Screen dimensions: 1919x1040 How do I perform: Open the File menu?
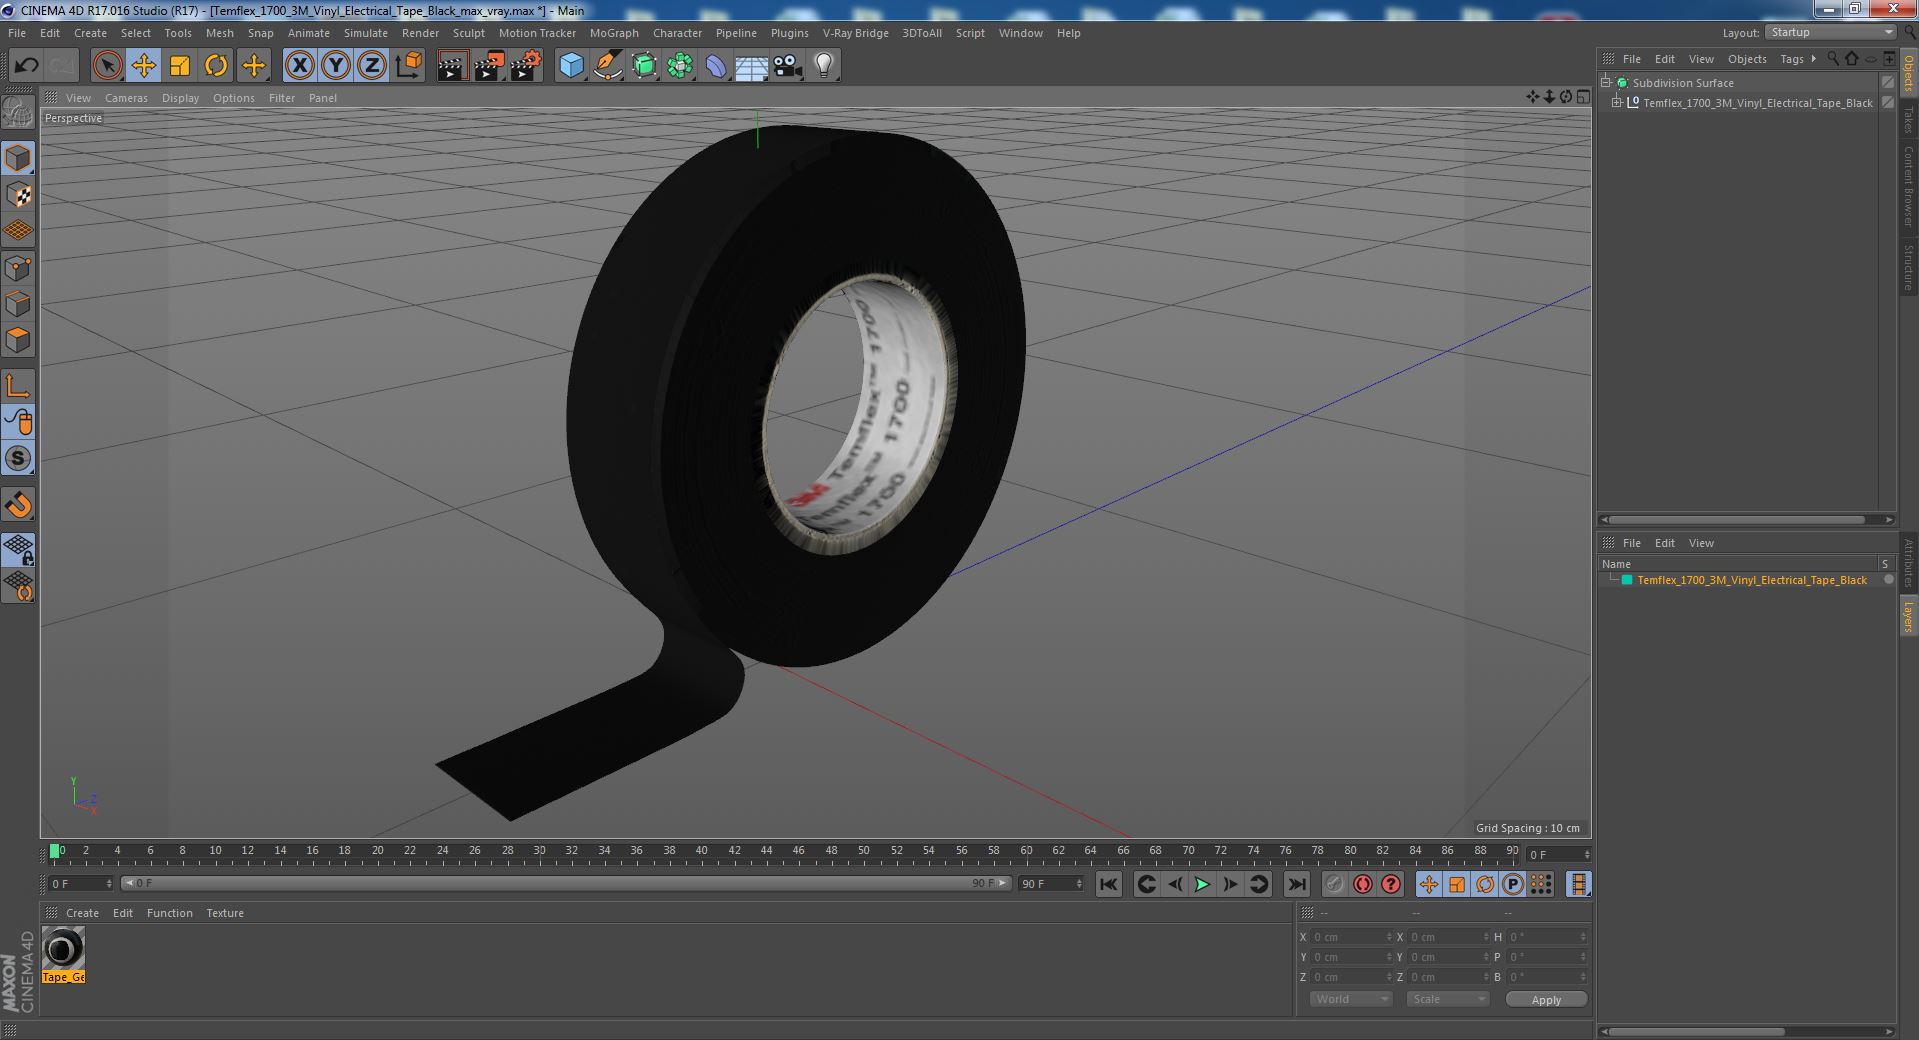click(x=17, y=33)
